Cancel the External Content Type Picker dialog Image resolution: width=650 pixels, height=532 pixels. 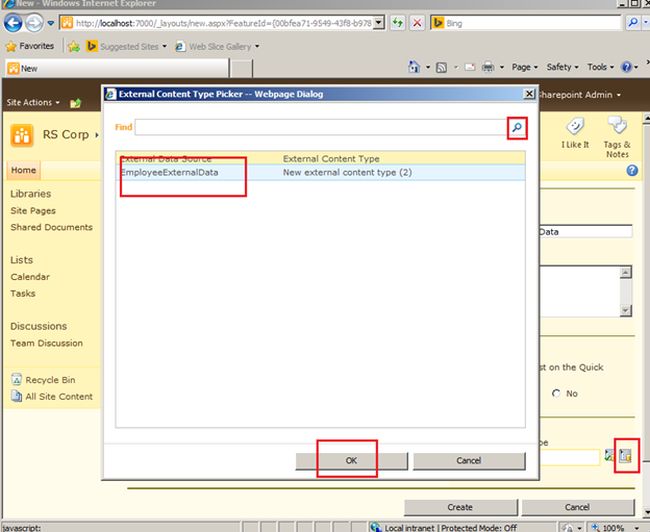coord(469,461)
